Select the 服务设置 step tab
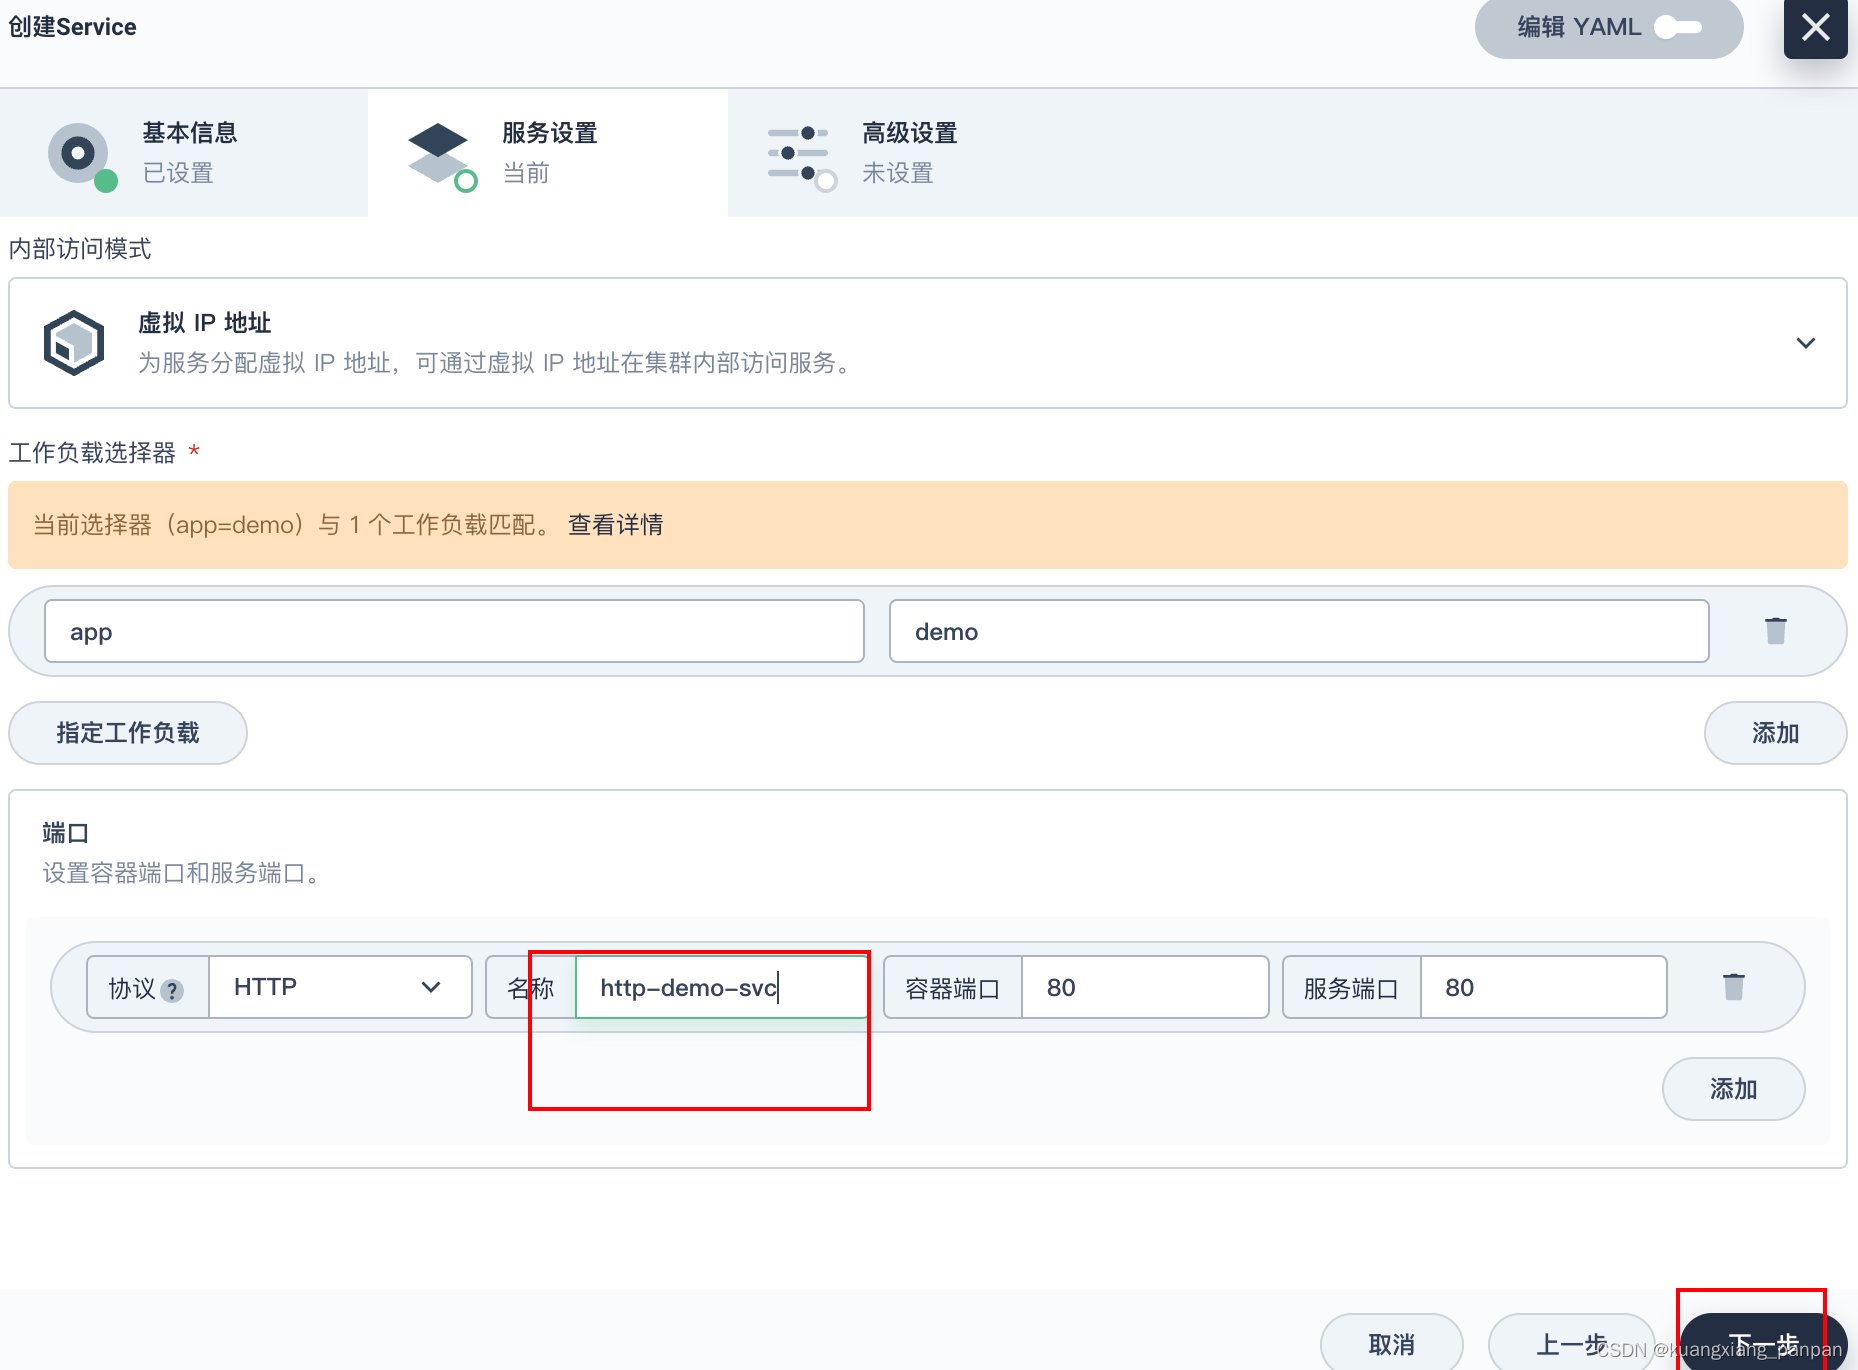The width and height of the screenshot is (1858, 1370). pyautogui.click(x=548, y=152)
